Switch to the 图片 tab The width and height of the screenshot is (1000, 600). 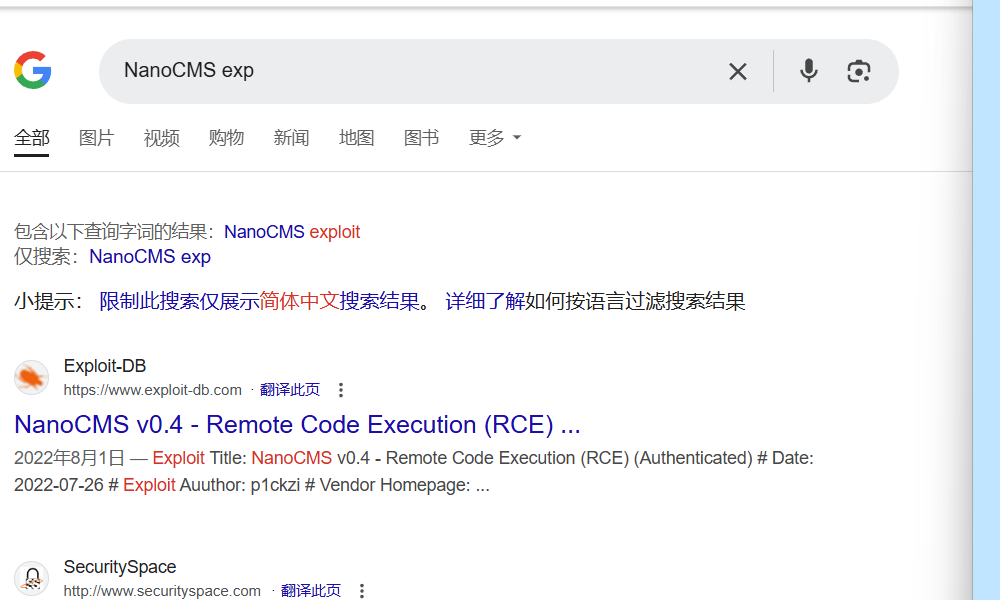pos(96,138)
